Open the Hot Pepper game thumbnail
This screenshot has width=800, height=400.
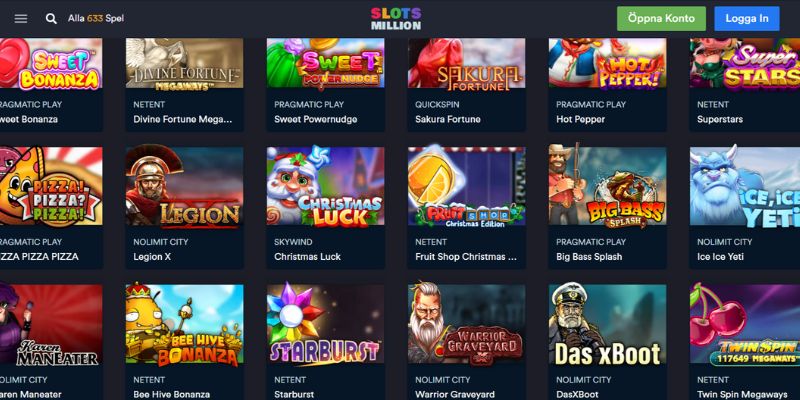608,63
